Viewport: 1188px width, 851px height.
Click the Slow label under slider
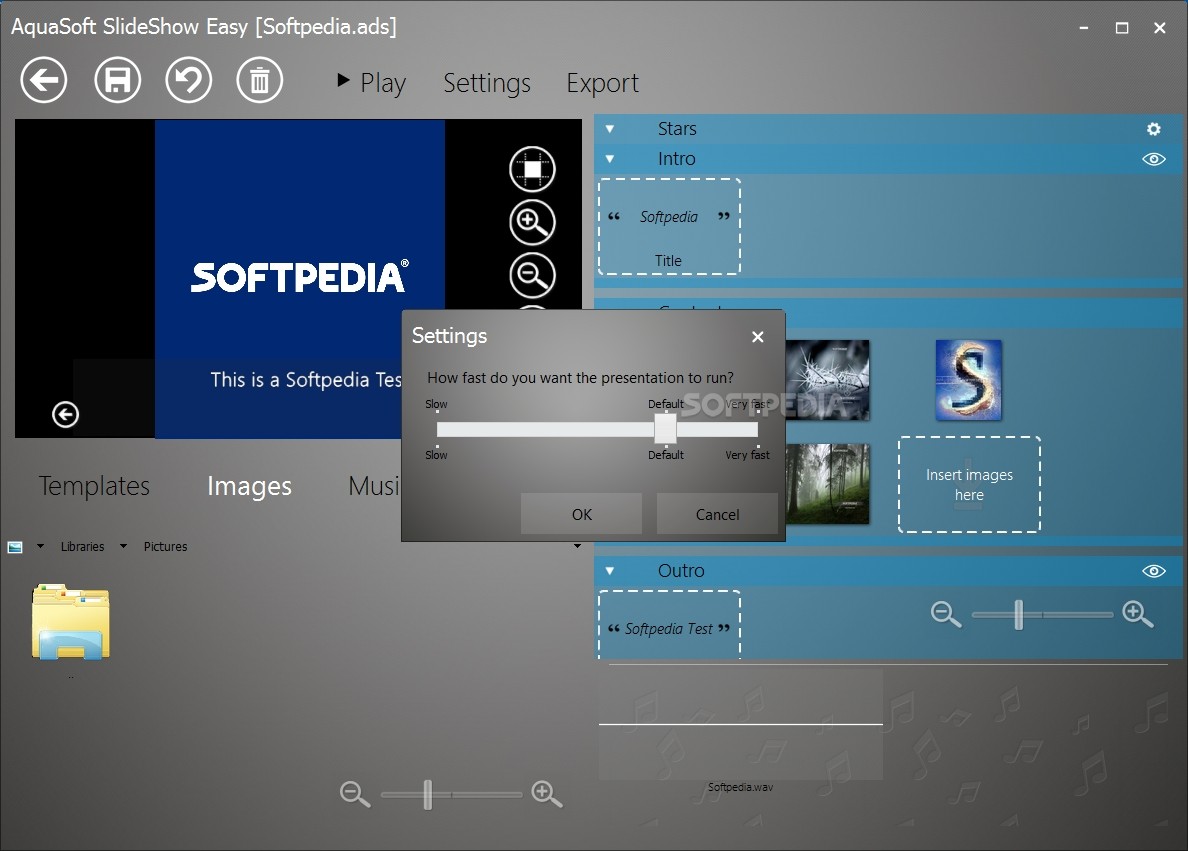pyautogui.click(x=436, y=455)
